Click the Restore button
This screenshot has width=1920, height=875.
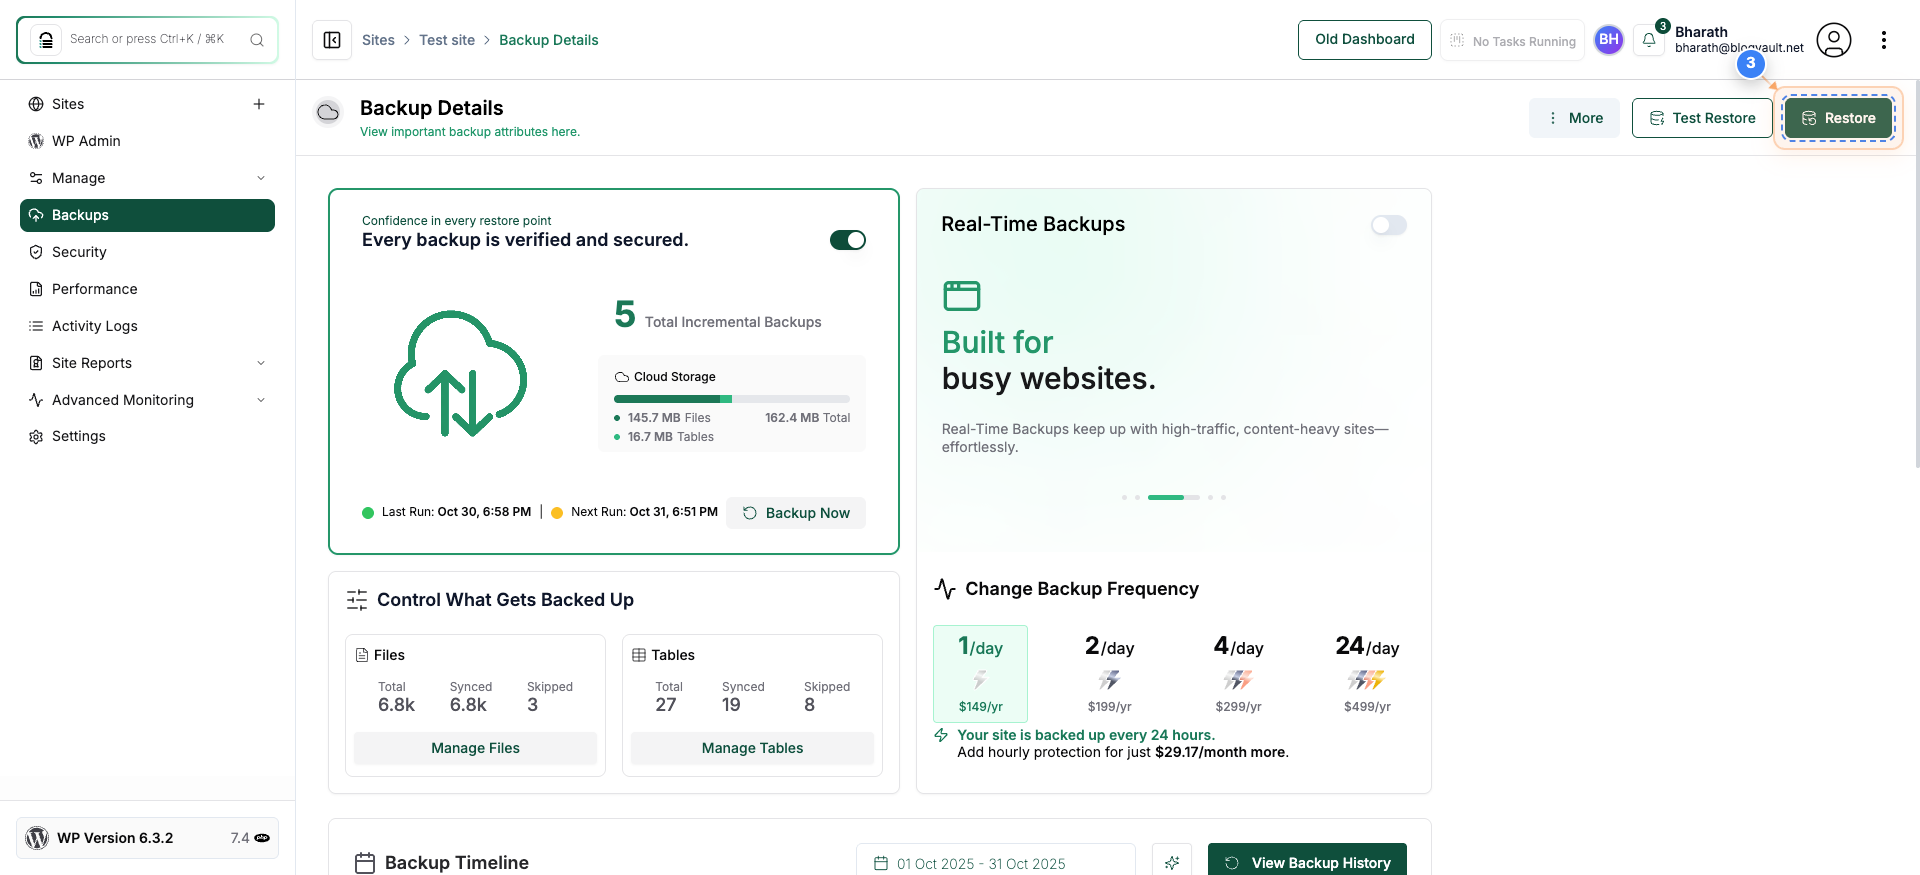[x=1838, y=118]
